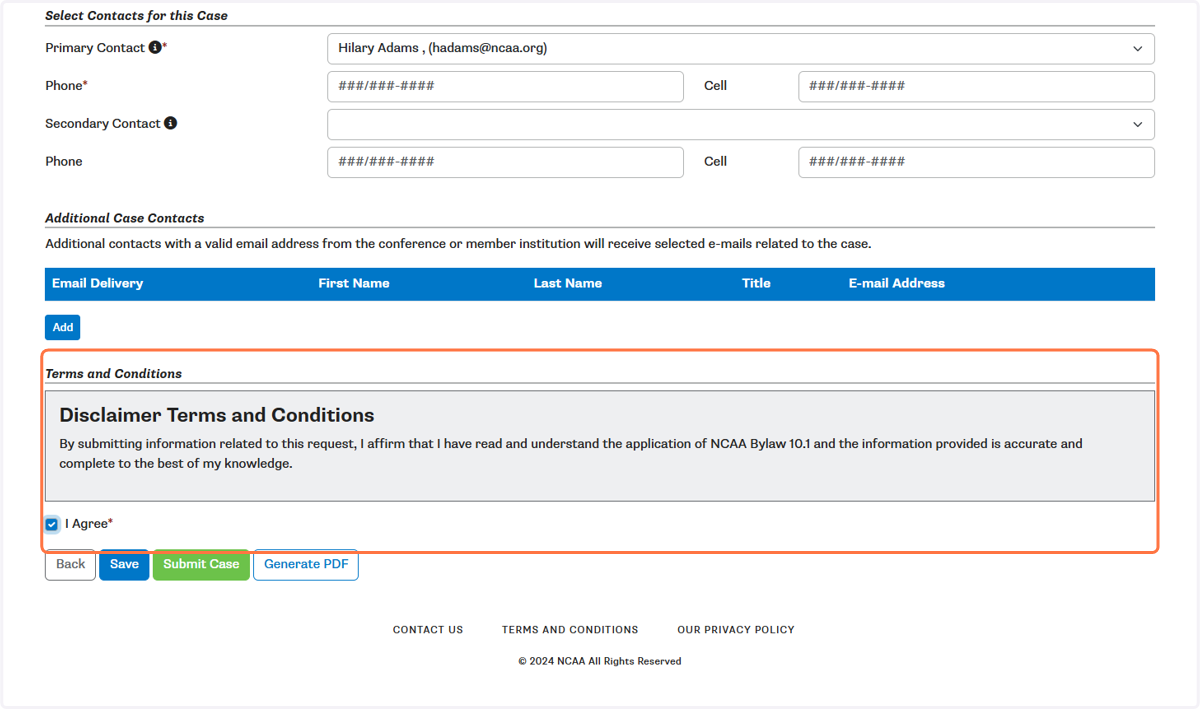Open the Primary Contact dropdown
The height and width of the screenshot is (709, 1200).
pyautogui.click(x=740, y=48)
